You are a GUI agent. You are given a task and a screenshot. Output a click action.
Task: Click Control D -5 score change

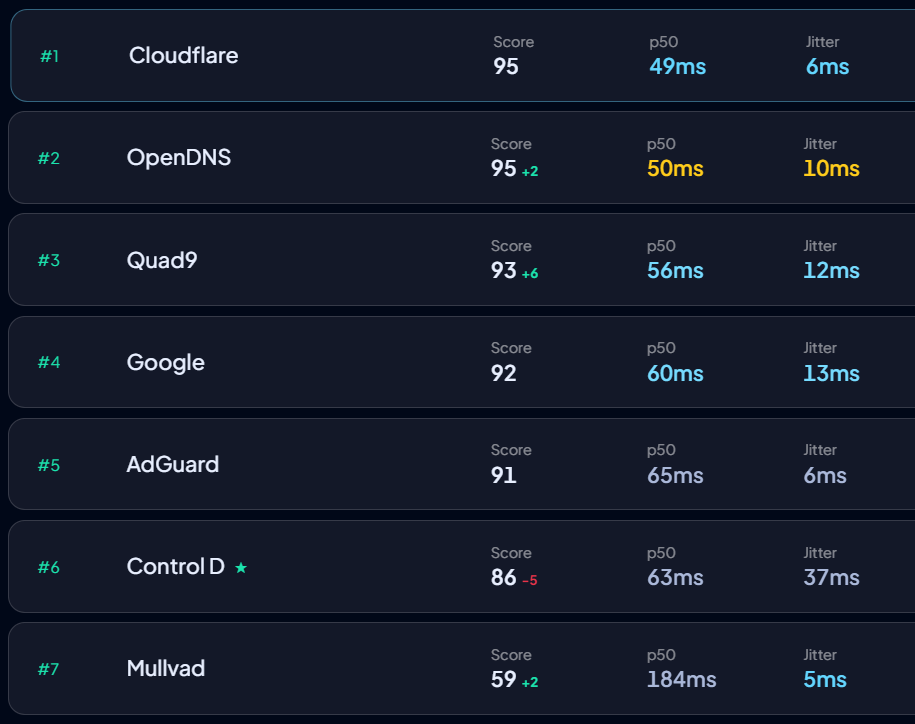tap(530, 580)
